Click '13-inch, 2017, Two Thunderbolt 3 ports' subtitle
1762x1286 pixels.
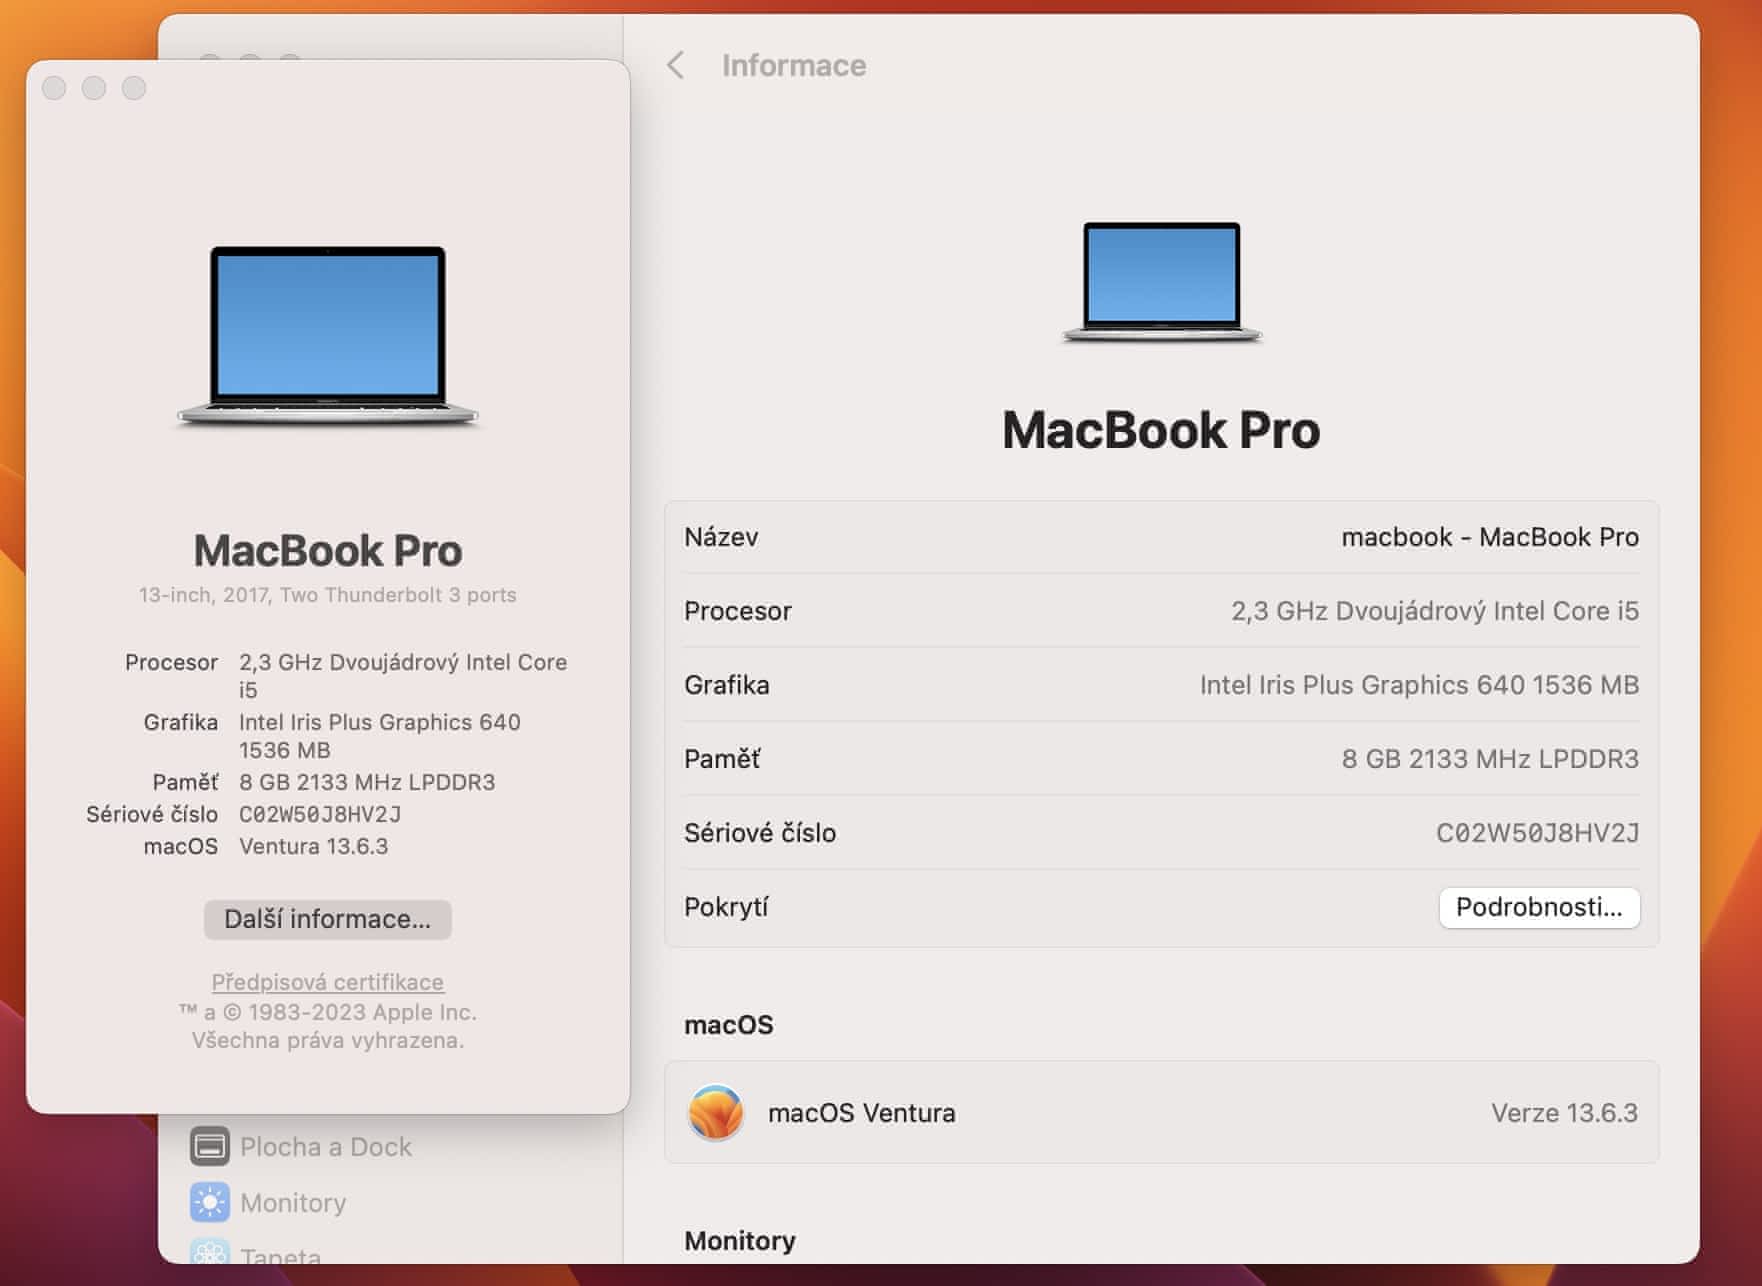328,595
